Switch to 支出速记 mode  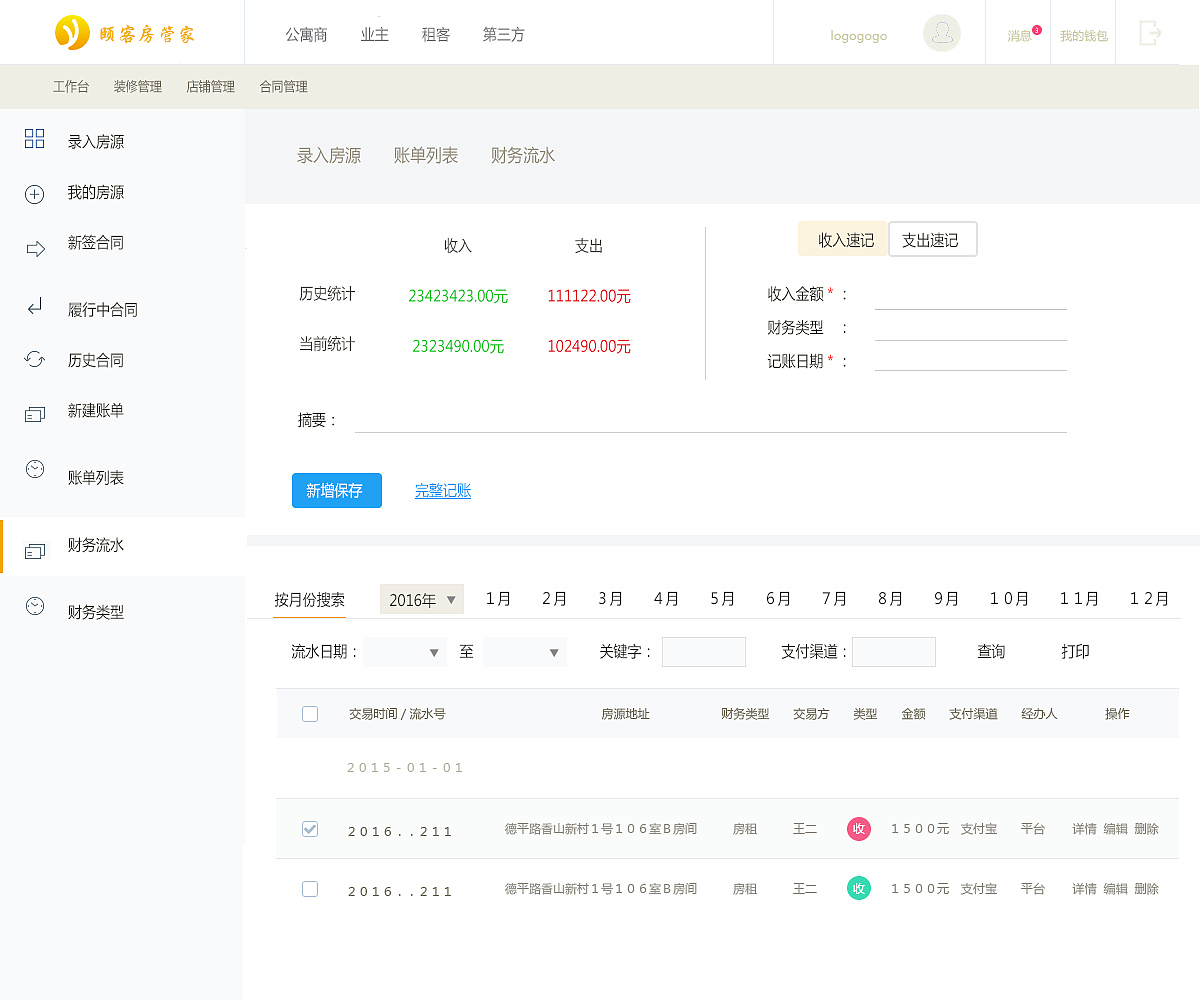(932, 239)
